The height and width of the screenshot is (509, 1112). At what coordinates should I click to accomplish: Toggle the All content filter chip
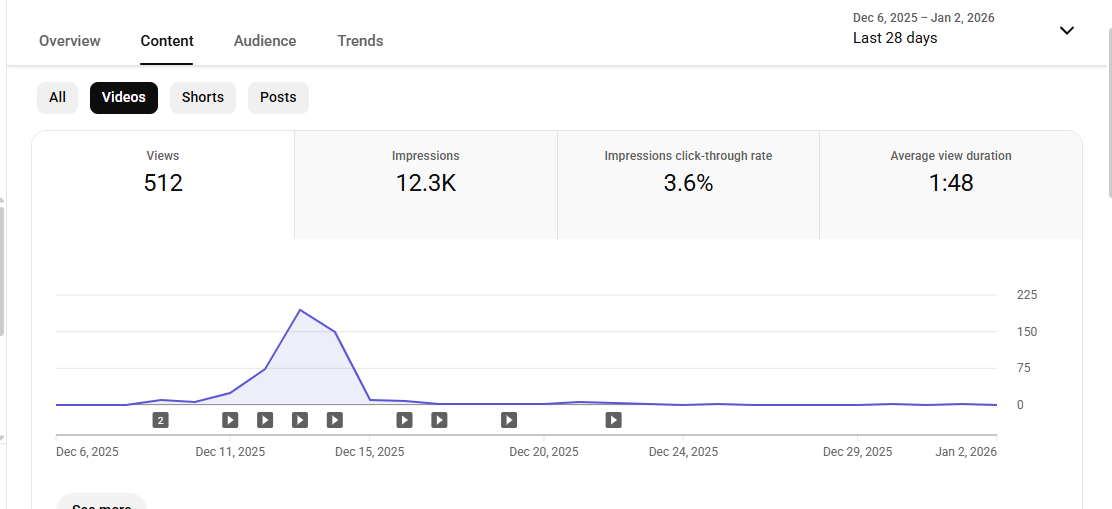pos(57,98)
